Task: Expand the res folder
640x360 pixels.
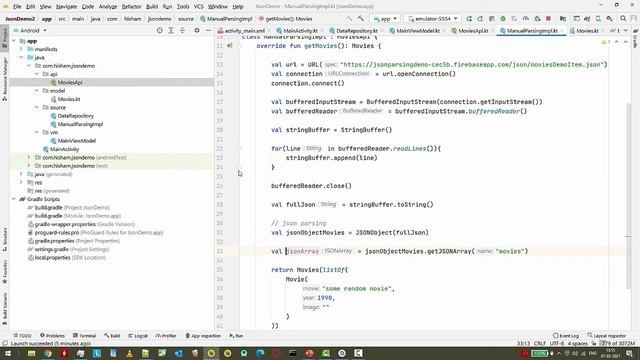Action: tap(21, 182)
